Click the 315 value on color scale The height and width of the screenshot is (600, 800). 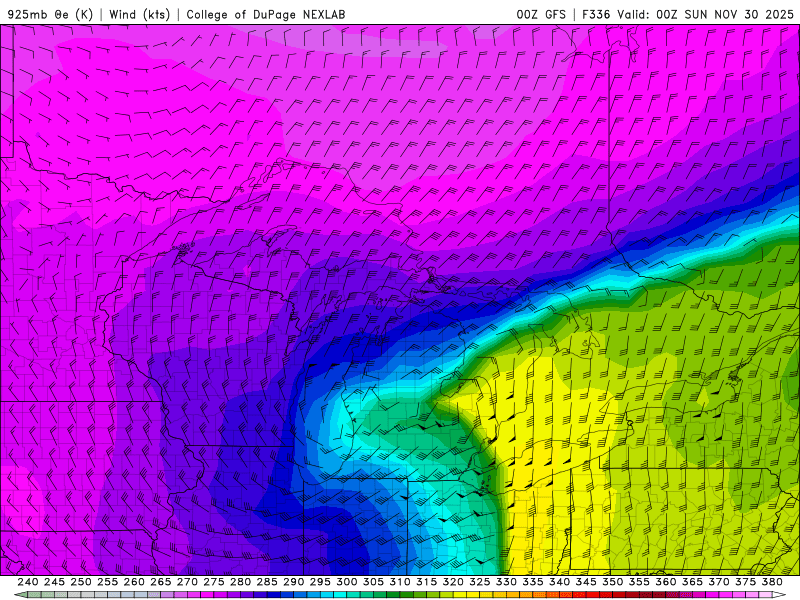coord(426,582)
